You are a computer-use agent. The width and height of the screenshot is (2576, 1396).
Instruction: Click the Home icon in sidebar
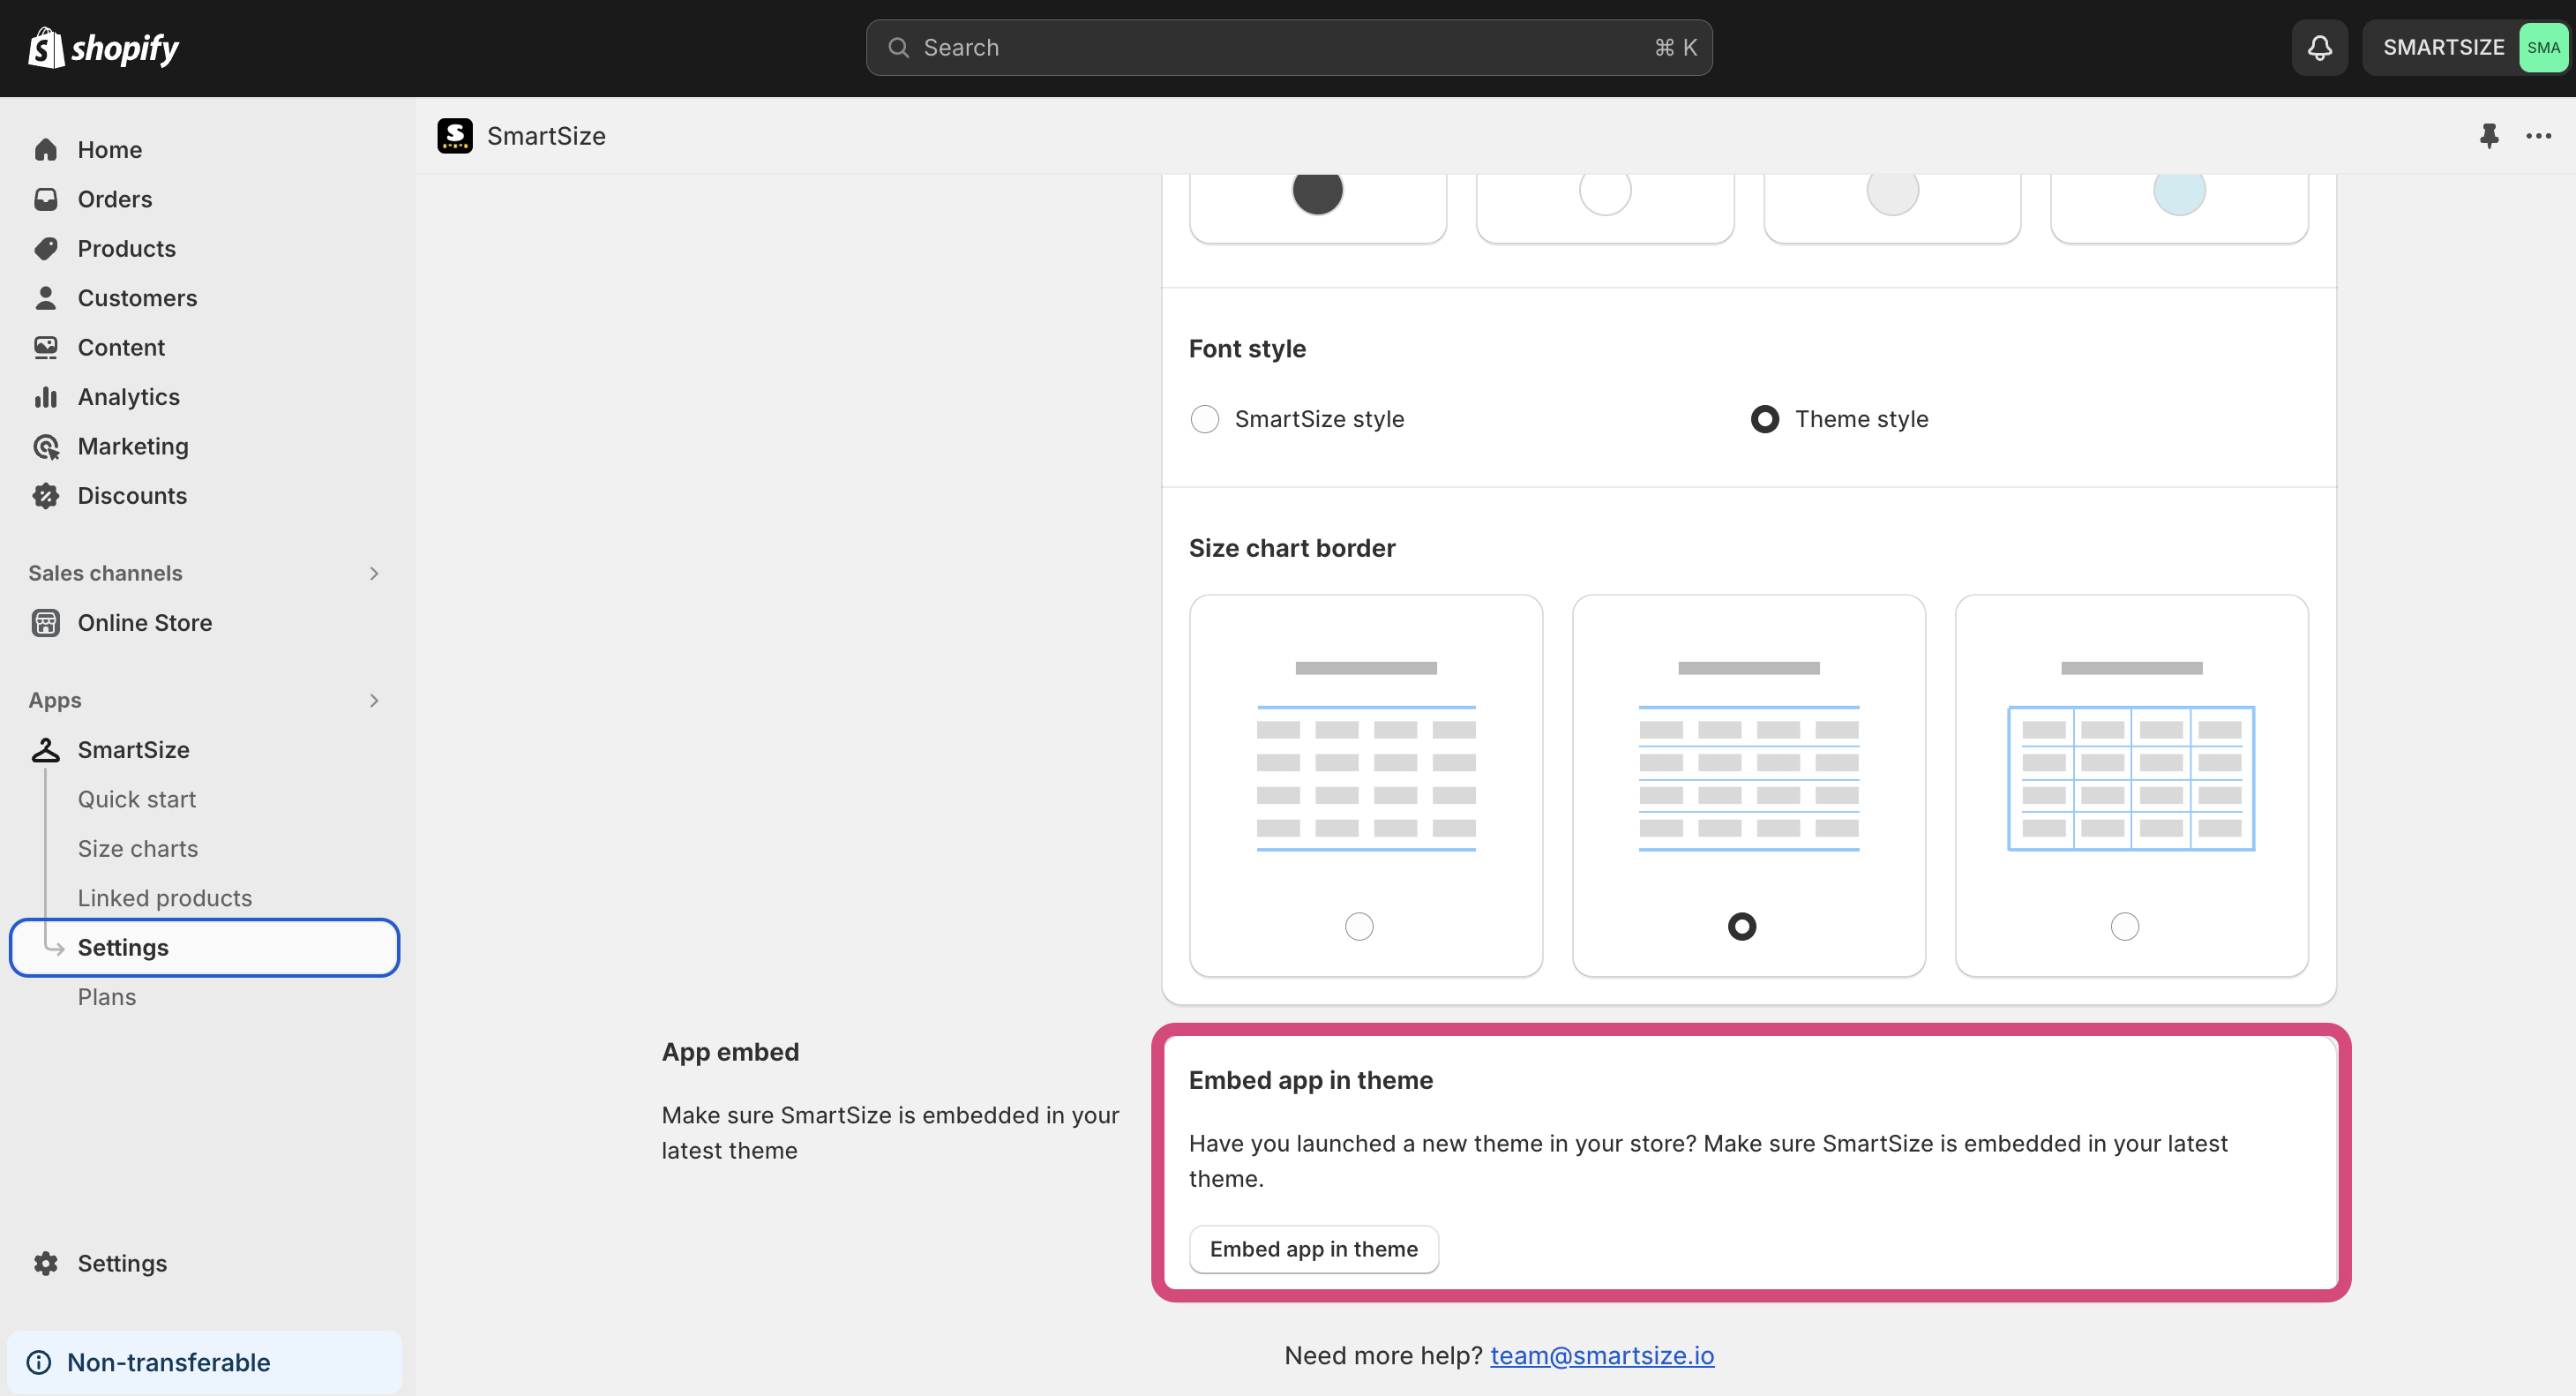click(x=46, y=149)
